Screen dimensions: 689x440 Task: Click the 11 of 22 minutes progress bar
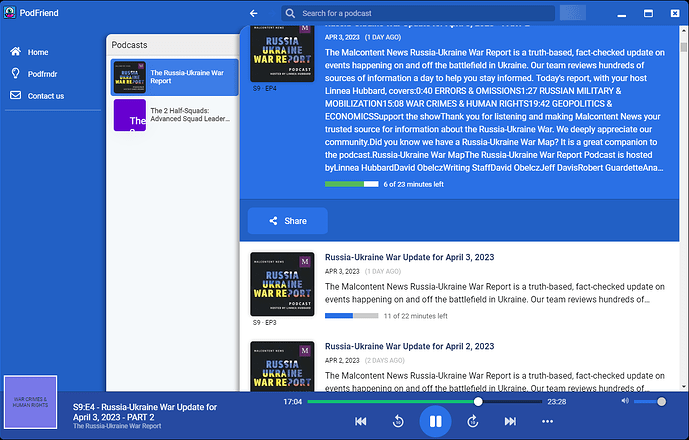coord(352,316)
